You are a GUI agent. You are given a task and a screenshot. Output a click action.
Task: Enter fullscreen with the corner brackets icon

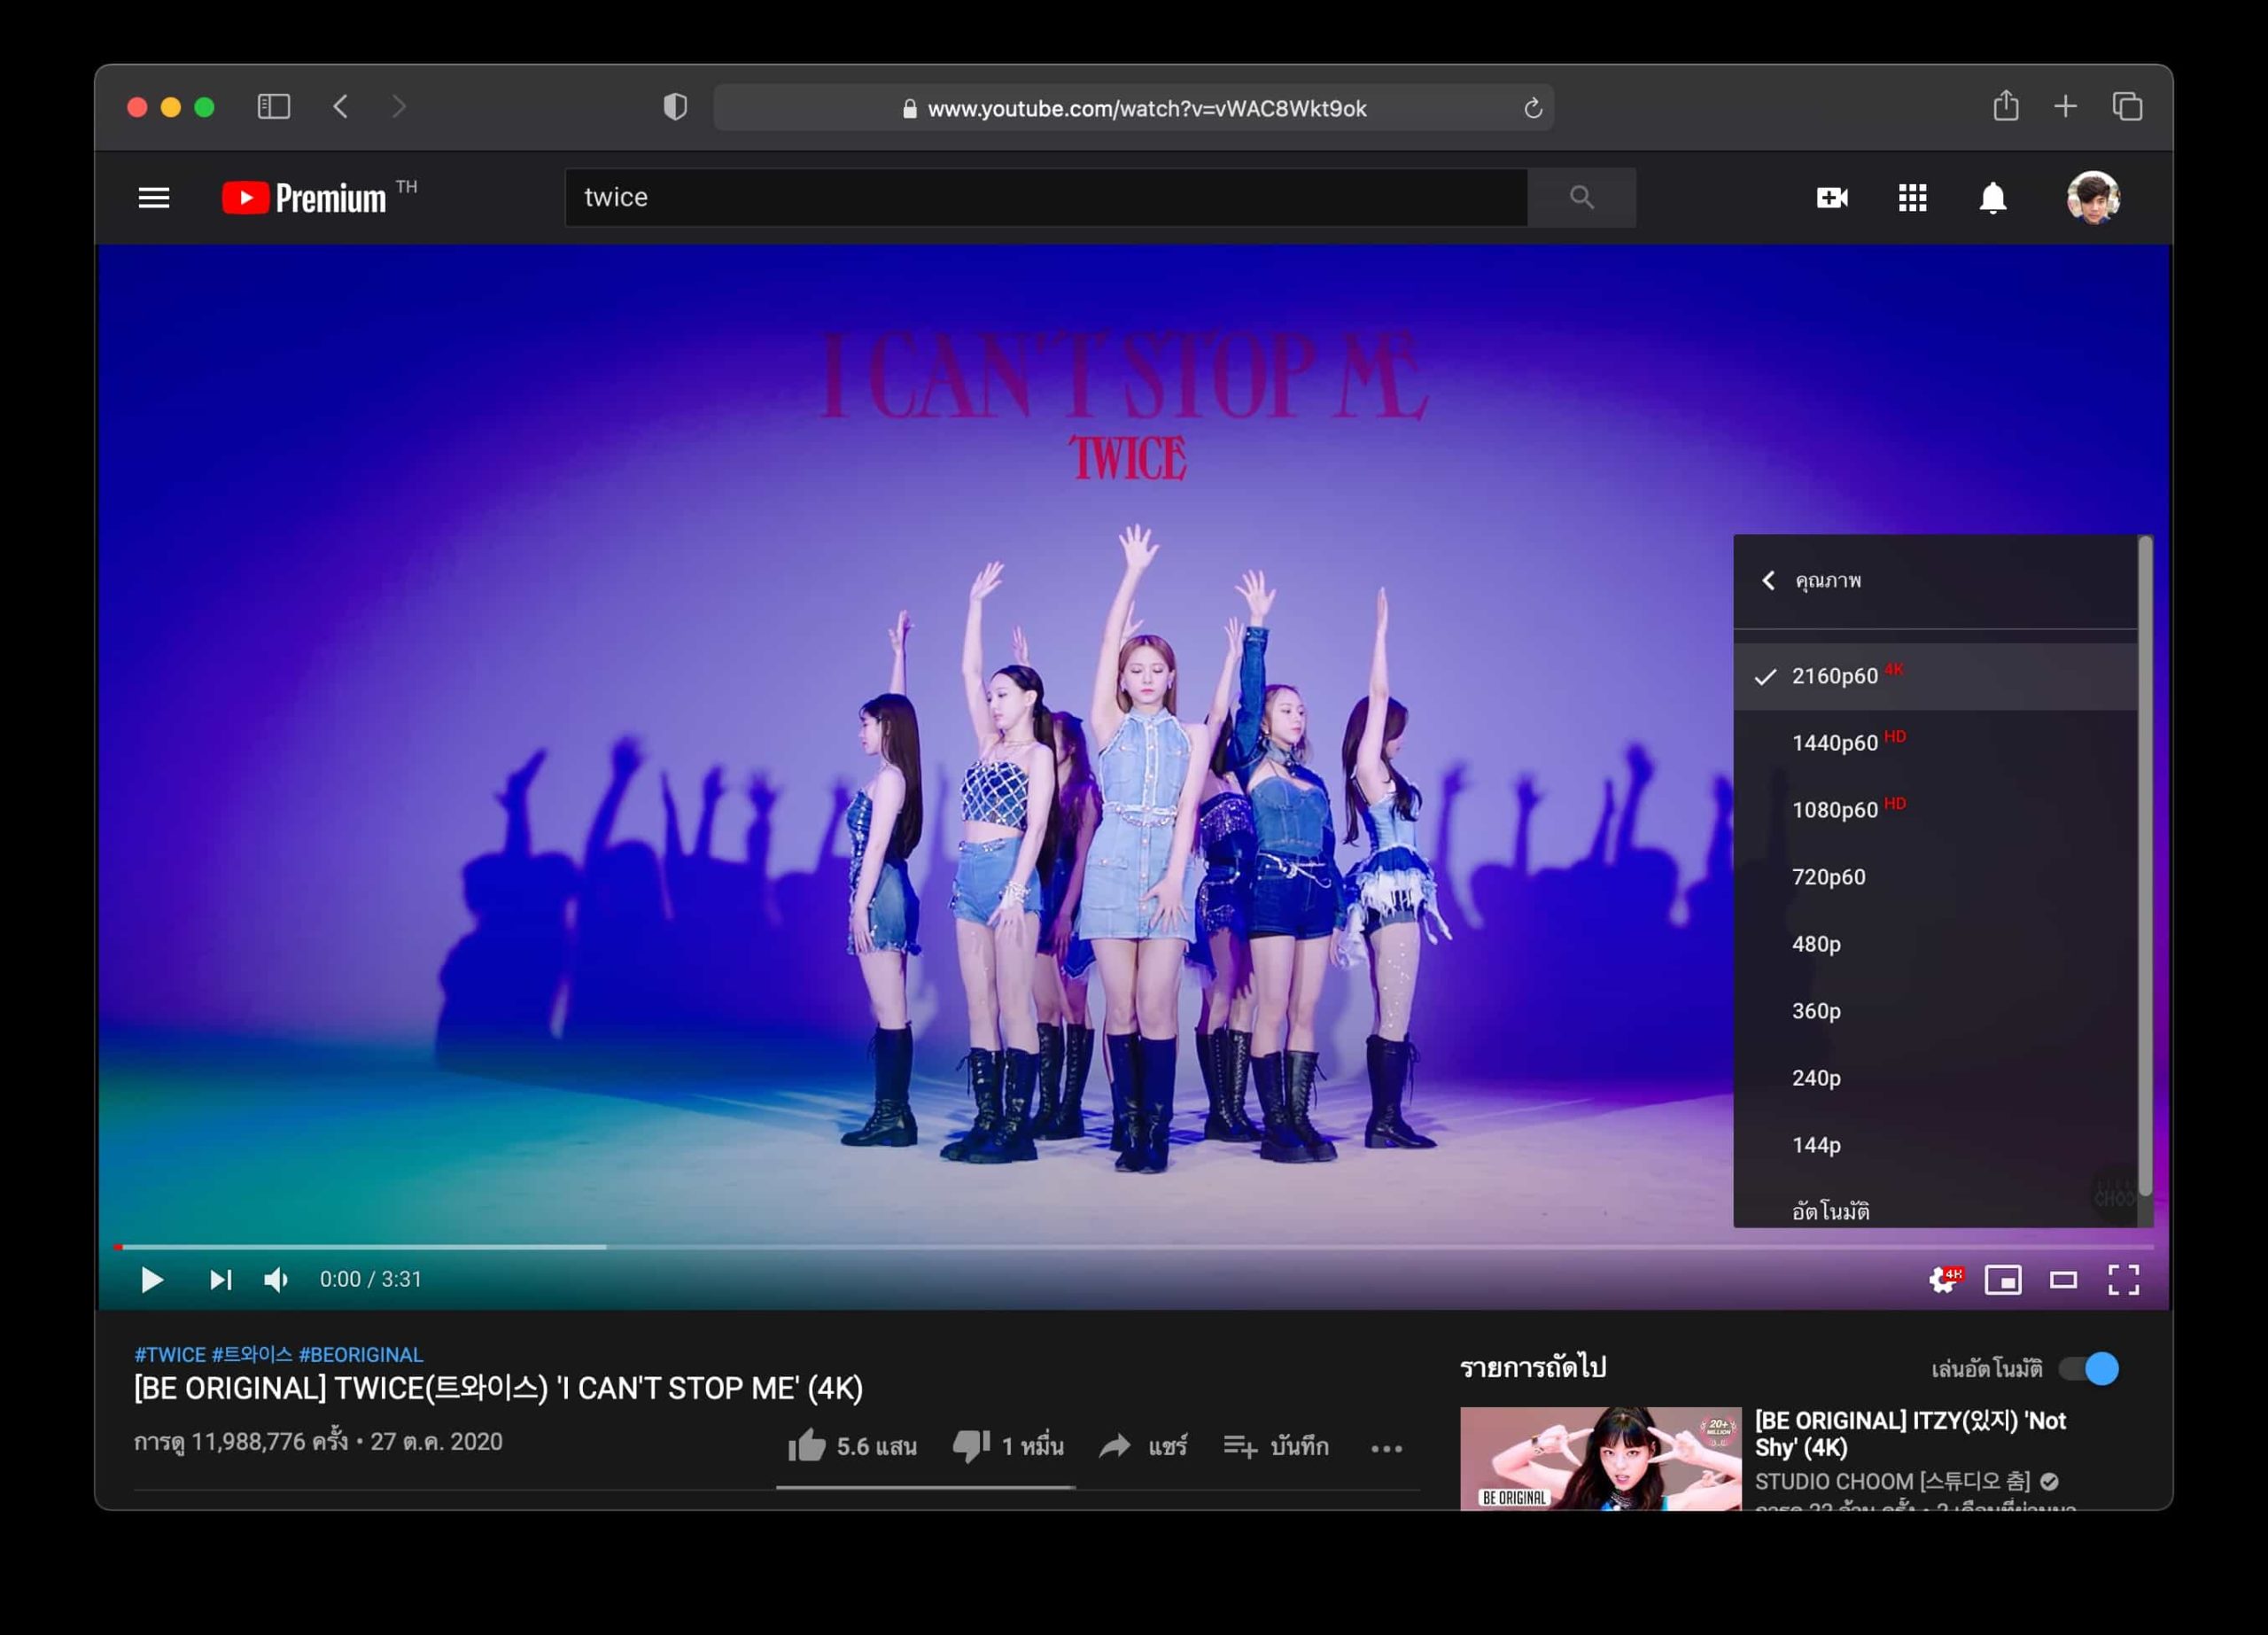pos(2123,1279)
